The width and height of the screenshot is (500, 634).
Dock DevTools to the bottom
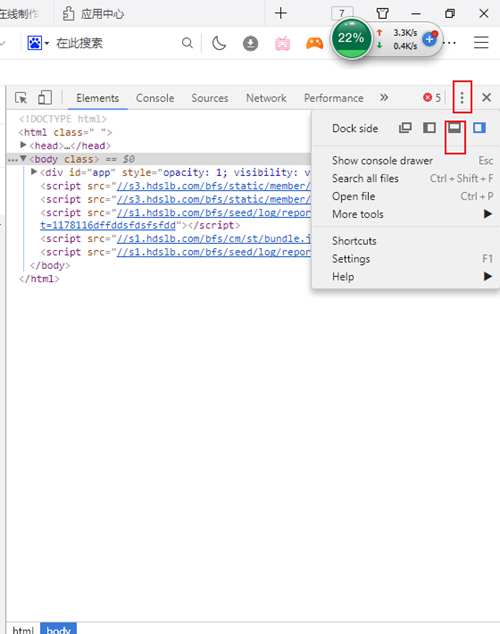[454, 128]
